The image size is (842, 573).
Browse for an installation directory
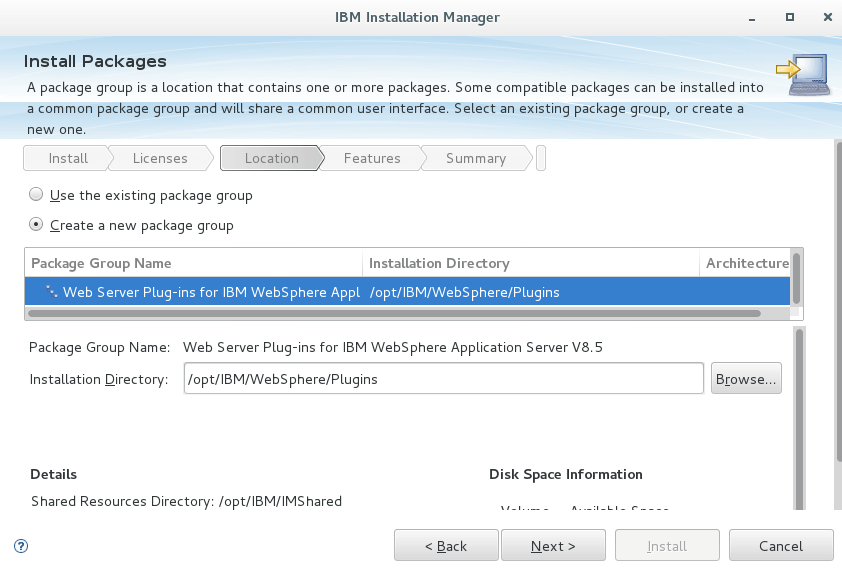746,379
